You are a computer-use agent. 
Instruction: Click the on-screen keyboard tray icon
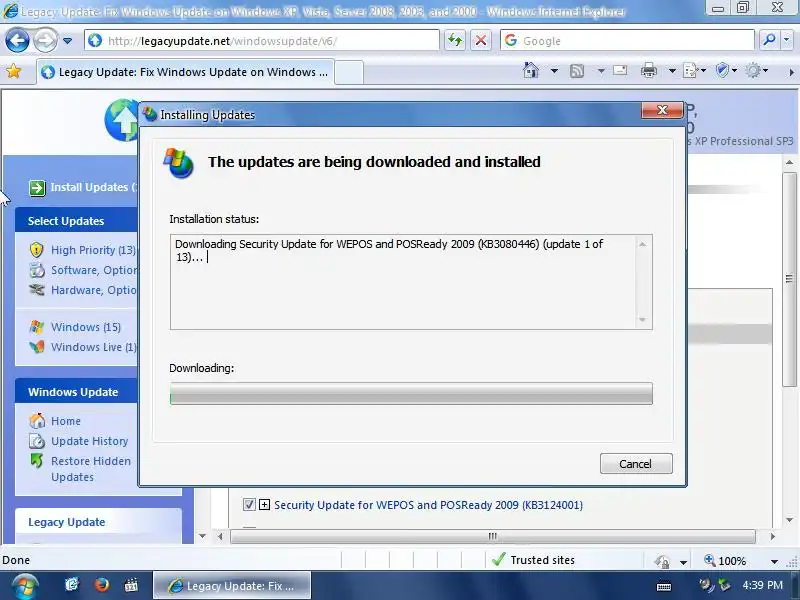(664, 586)
